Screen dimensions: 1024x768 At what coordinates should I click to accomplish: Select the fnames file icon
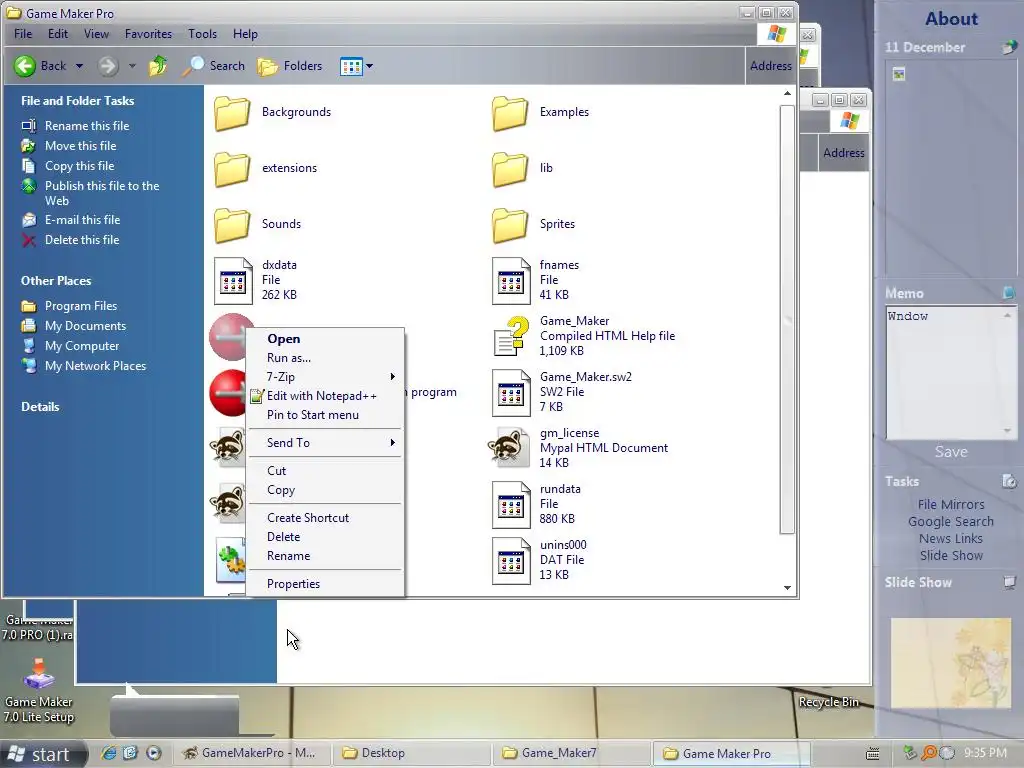511,281
